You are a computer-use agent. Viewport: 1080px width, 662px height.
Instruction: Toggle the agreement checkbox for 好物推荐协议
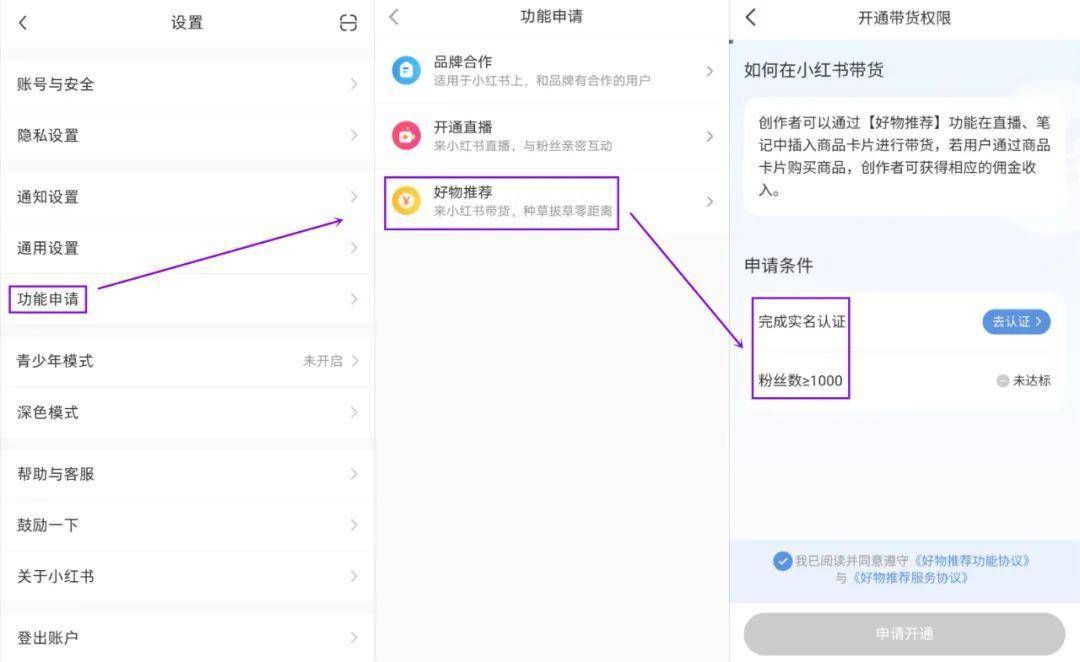pyautogui.click(x=782, y=561)
